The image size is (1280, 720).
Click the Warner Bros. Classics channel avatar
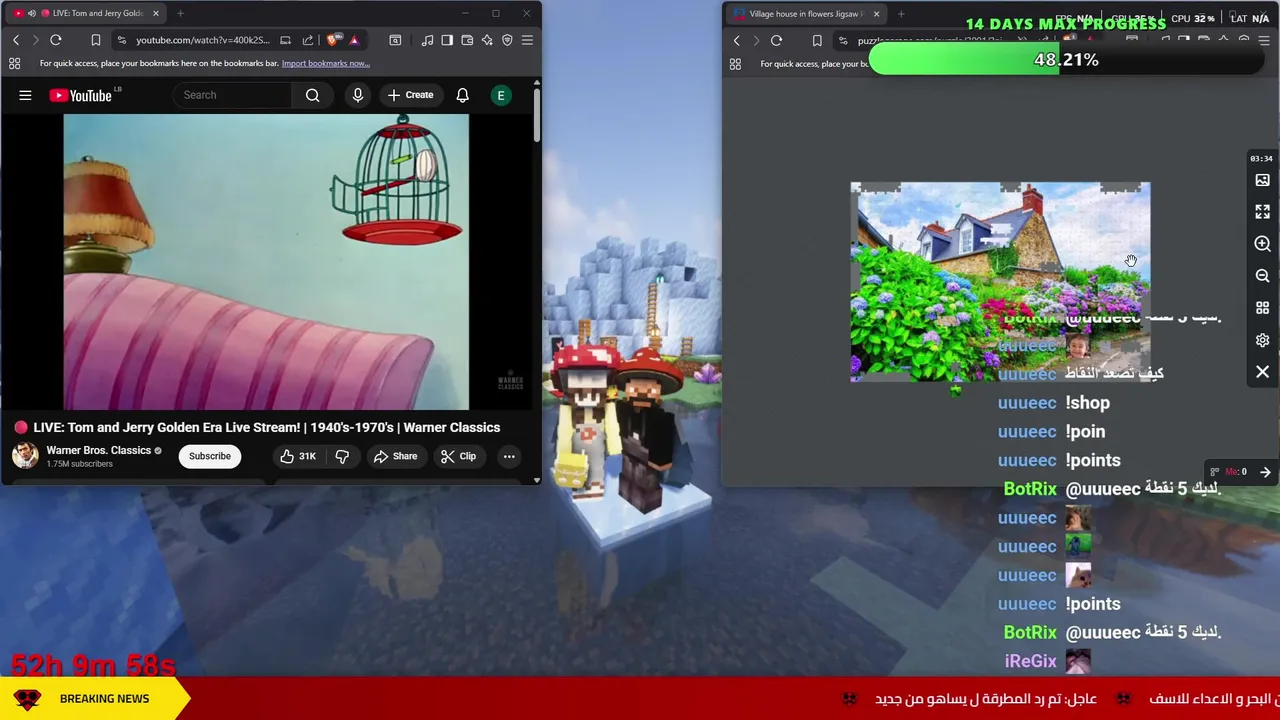coord(25,456)
